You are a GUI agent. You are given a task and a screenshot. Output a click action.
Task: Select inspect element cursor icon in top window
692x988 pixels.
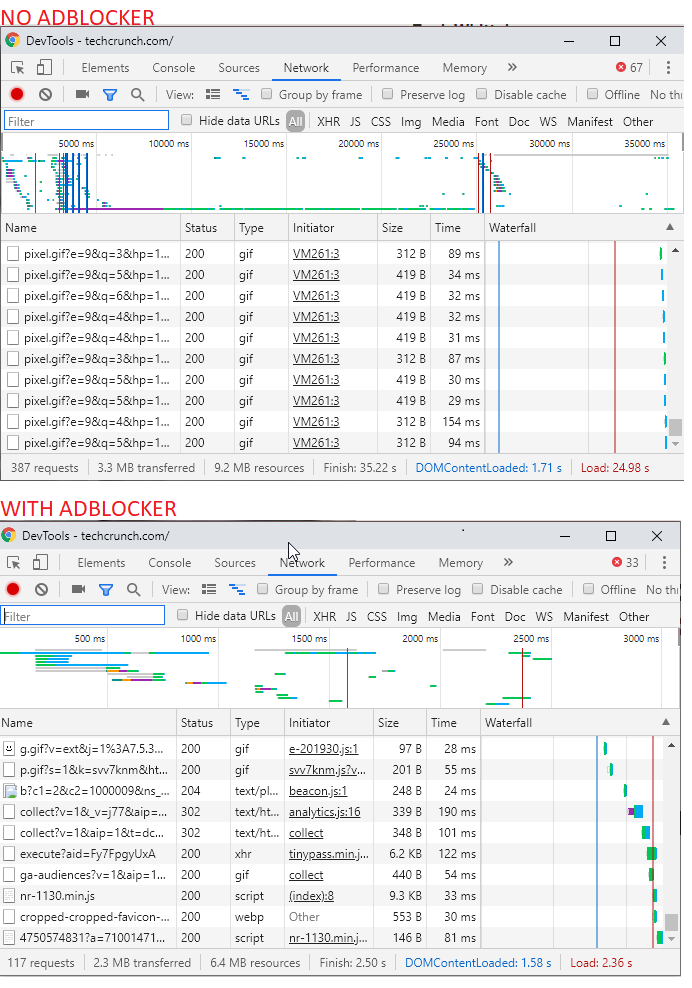tap(18, 68)
